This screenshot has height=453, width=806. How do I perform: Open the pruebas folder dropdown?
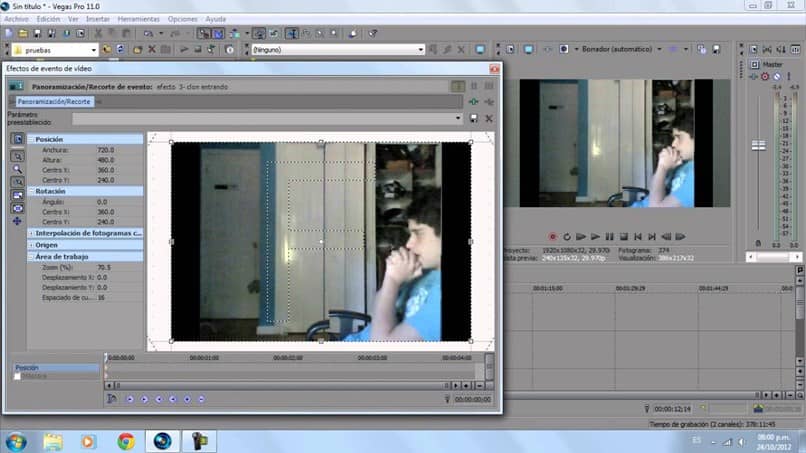[94, 50]
